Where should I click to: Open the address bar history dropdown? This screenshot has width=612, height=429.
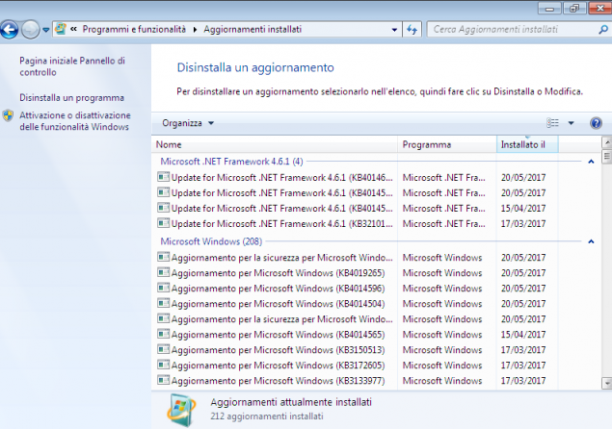click(394, 30)
